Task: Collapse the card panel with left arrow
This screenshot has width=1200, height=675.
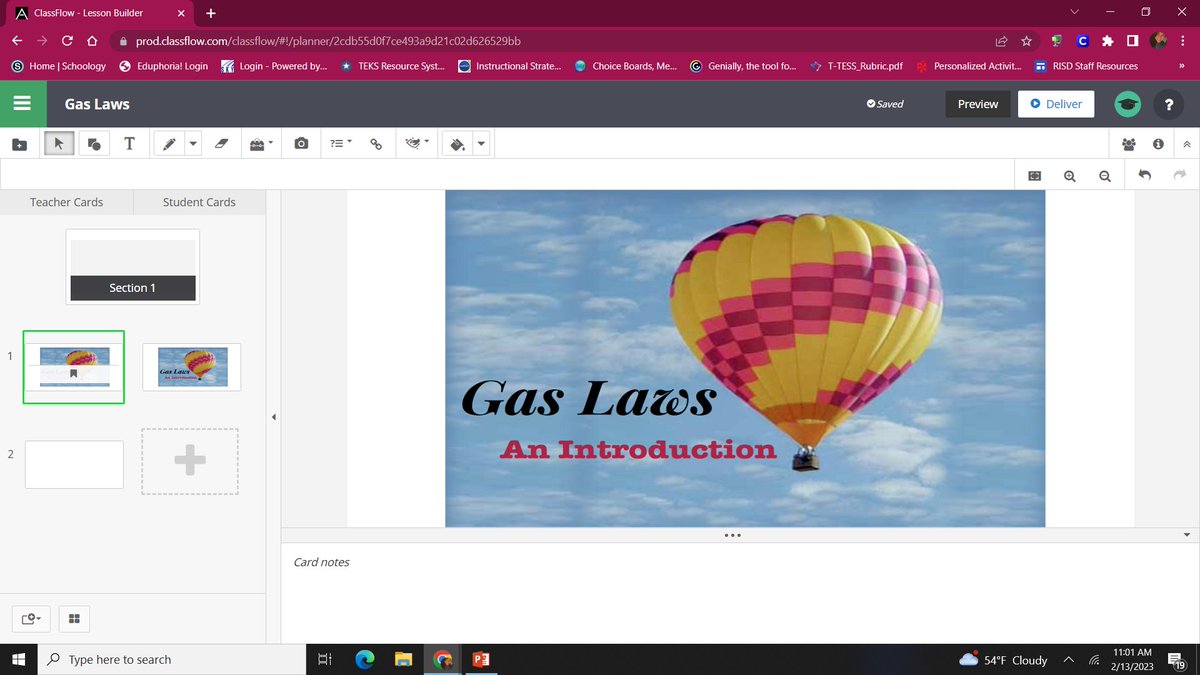Action: coord(274,417)
